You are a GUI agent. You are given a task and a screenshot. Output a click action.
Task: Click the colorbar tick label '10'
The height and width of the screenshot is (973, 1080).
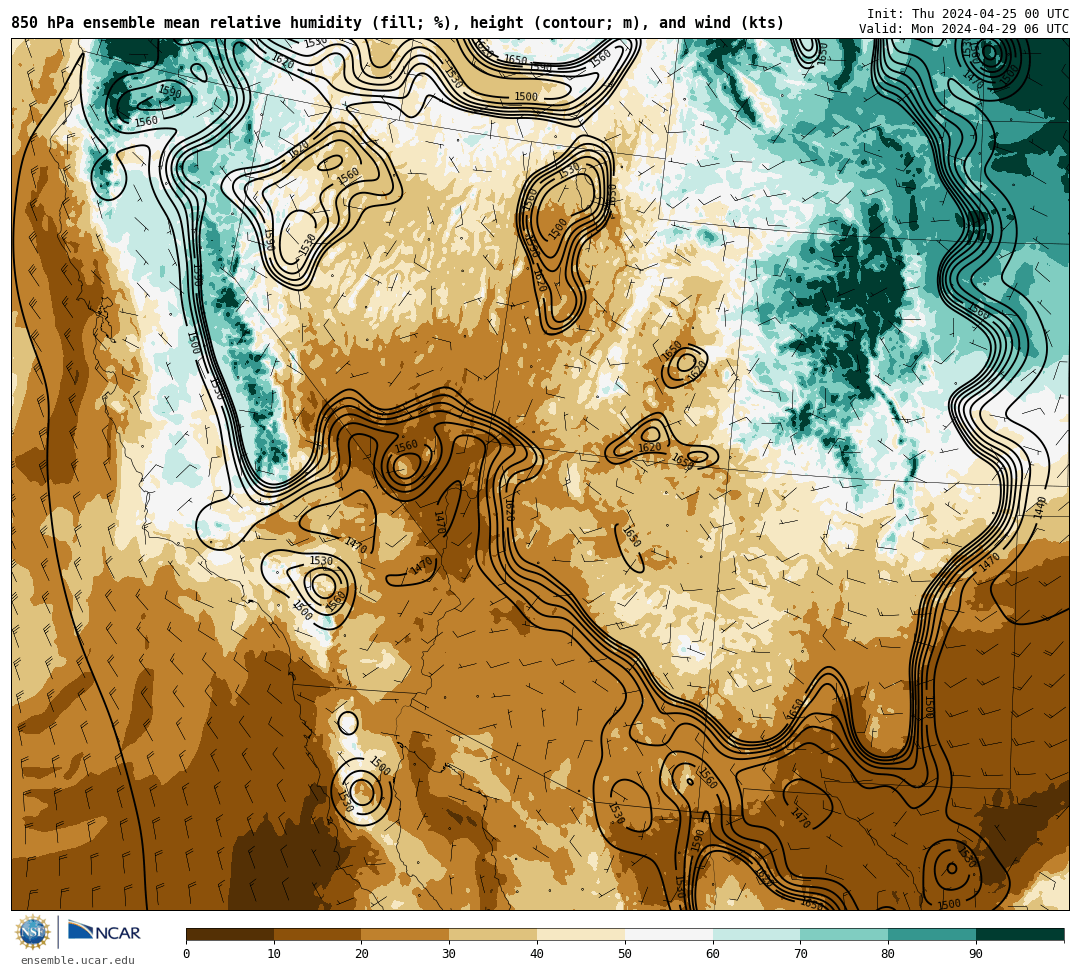274,954
